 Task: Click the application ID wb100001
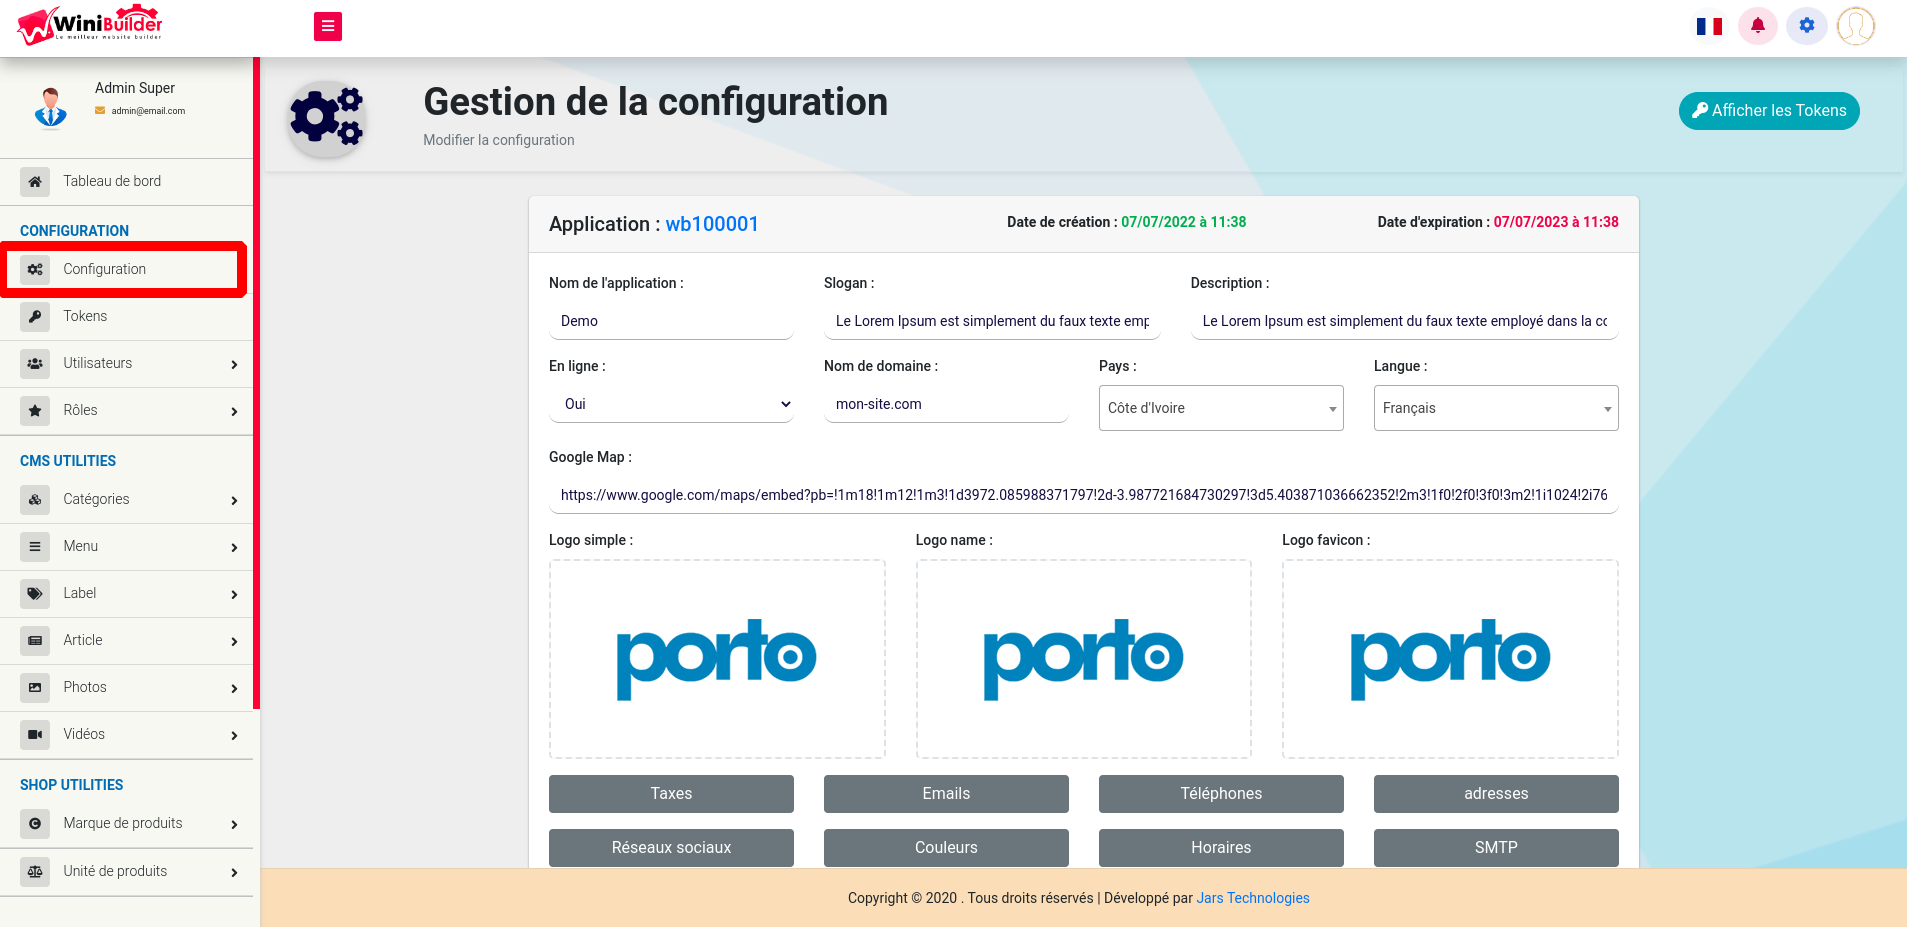(x=712, y=224)
